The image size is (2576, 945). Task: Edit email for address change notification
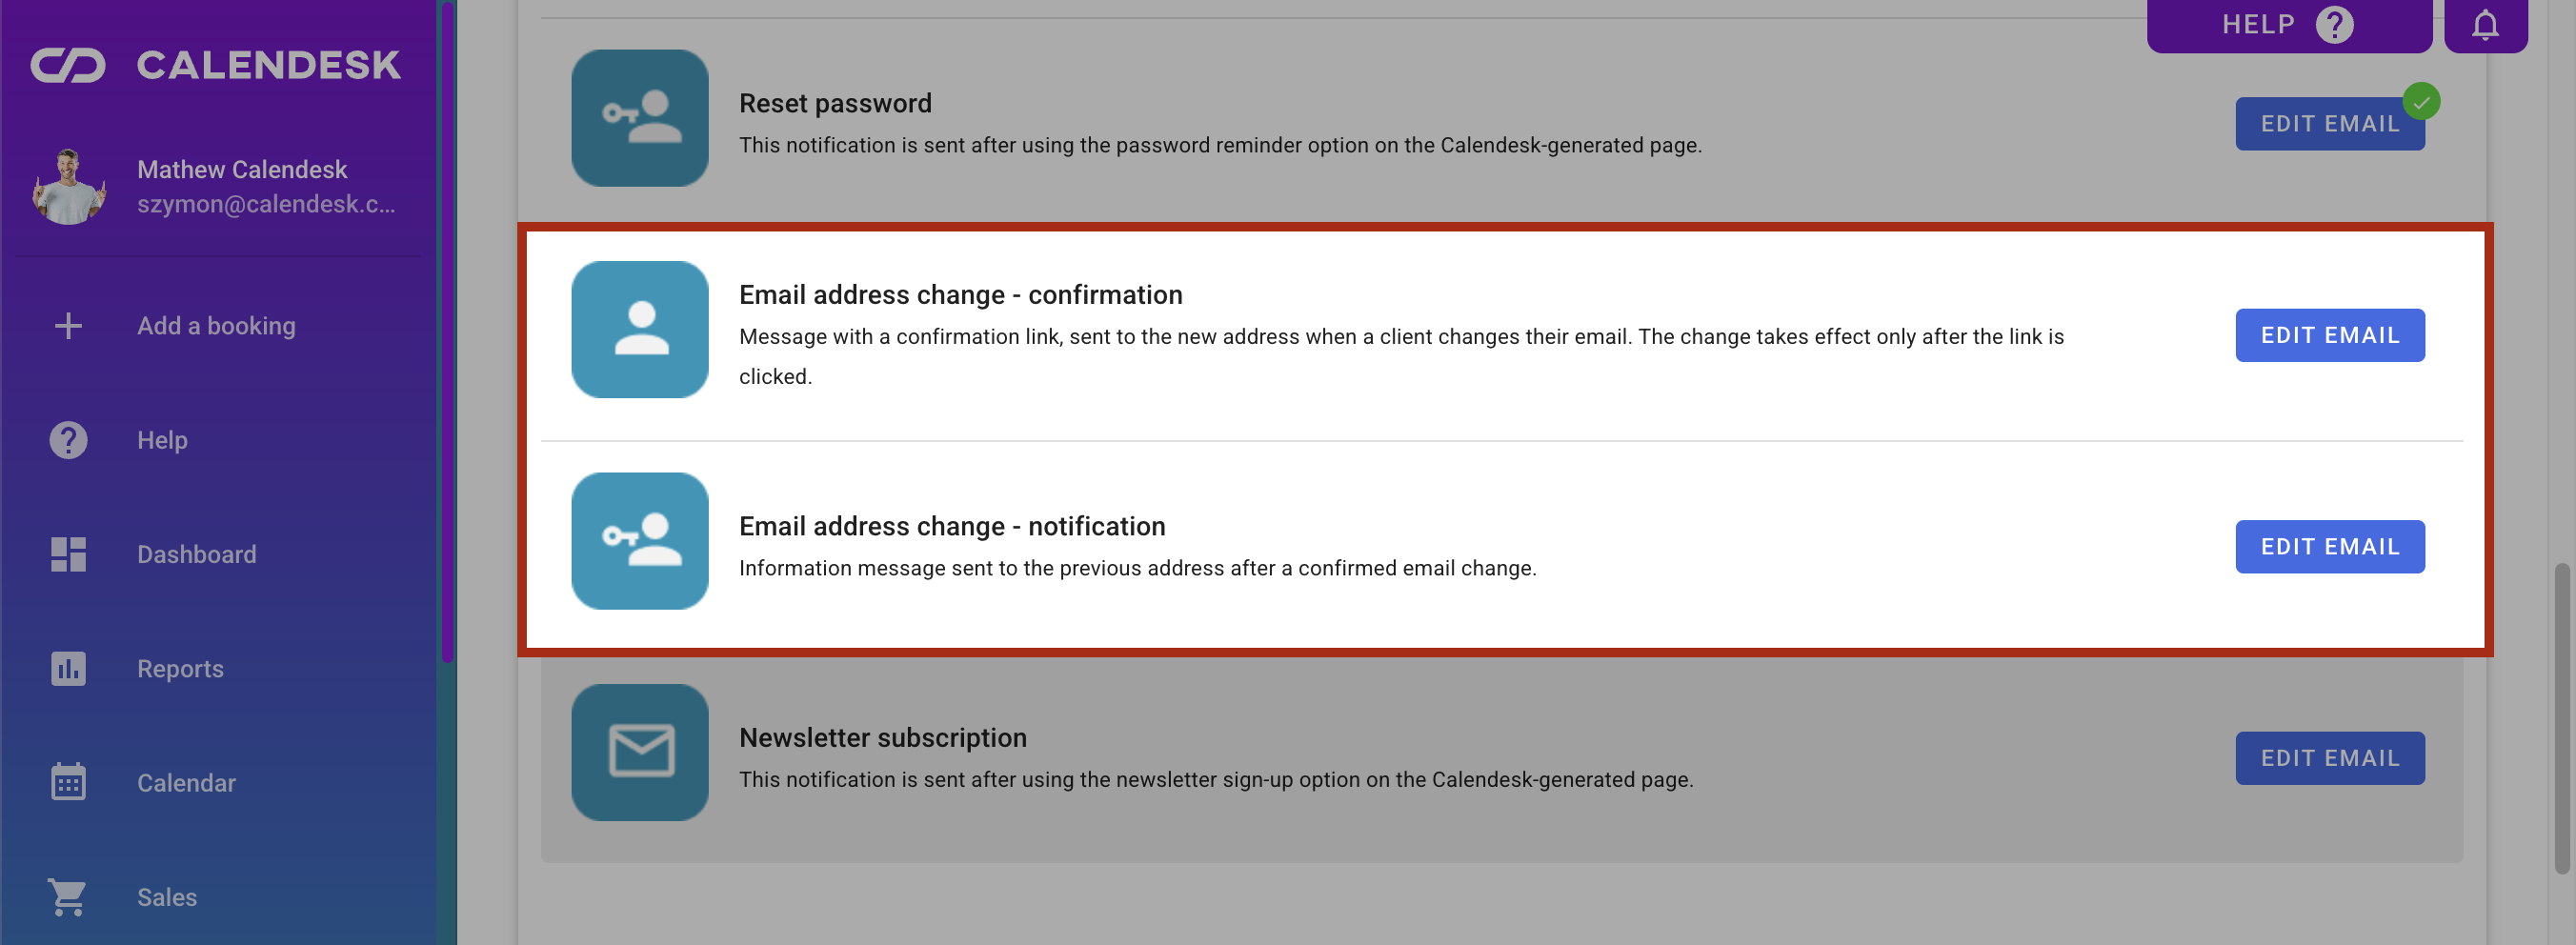coord(2330,546)
